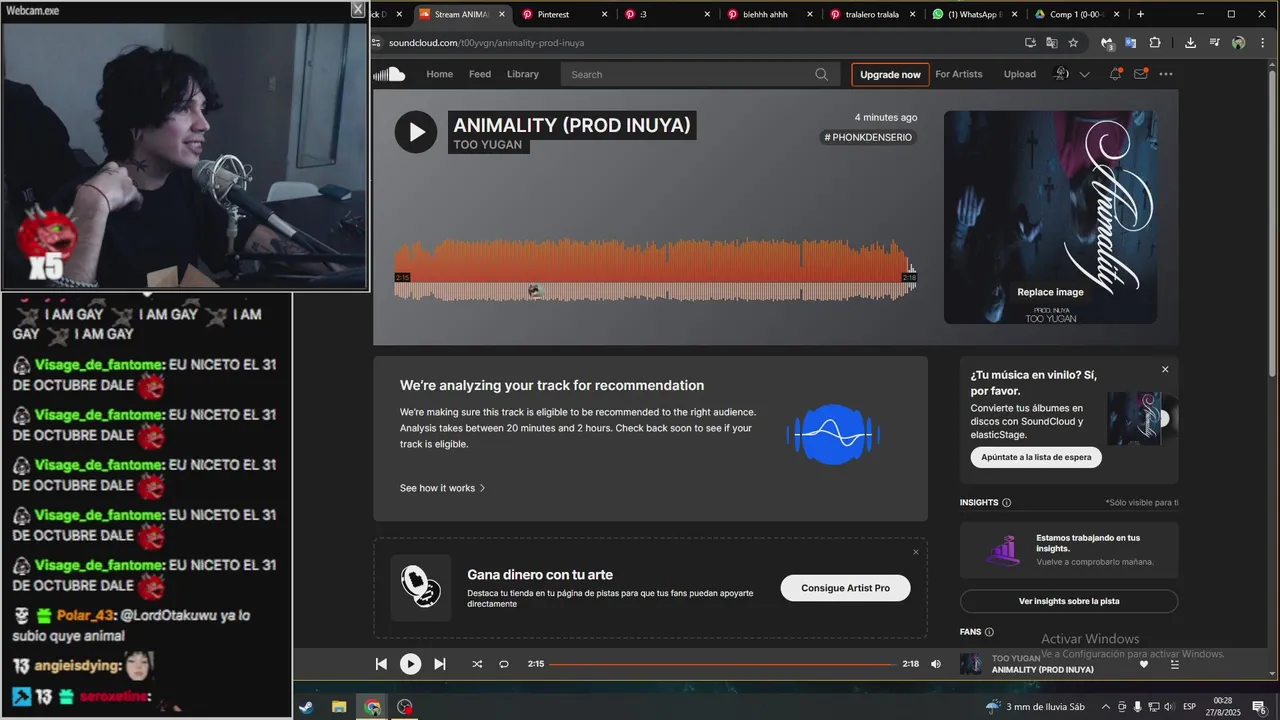Screen dimensions: 1280x720
Task: Play the ANIMALITY track with the large play button
Action: (416, 132)
